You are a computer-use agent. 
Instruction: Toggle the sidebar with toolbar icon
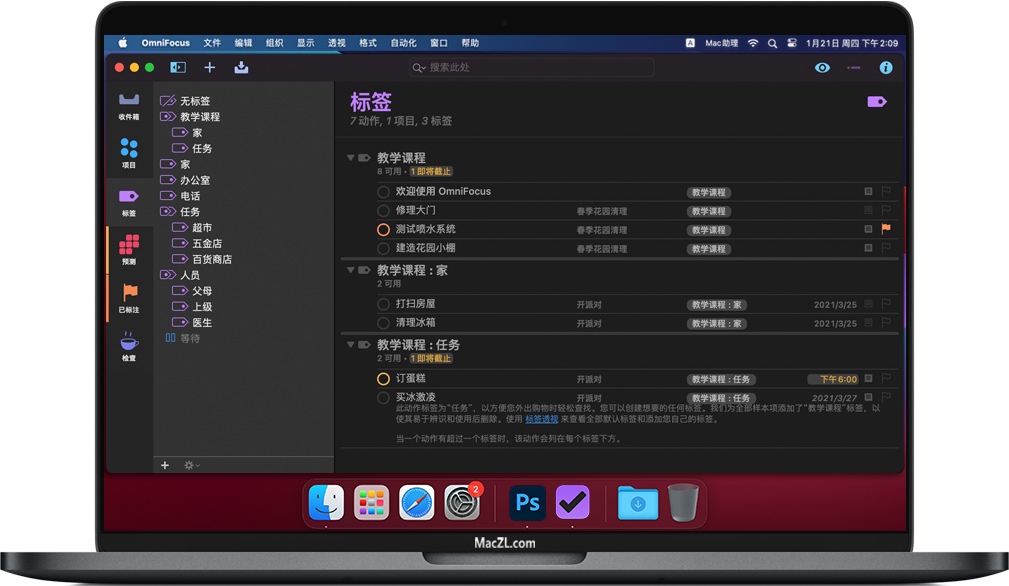point(178,68)
